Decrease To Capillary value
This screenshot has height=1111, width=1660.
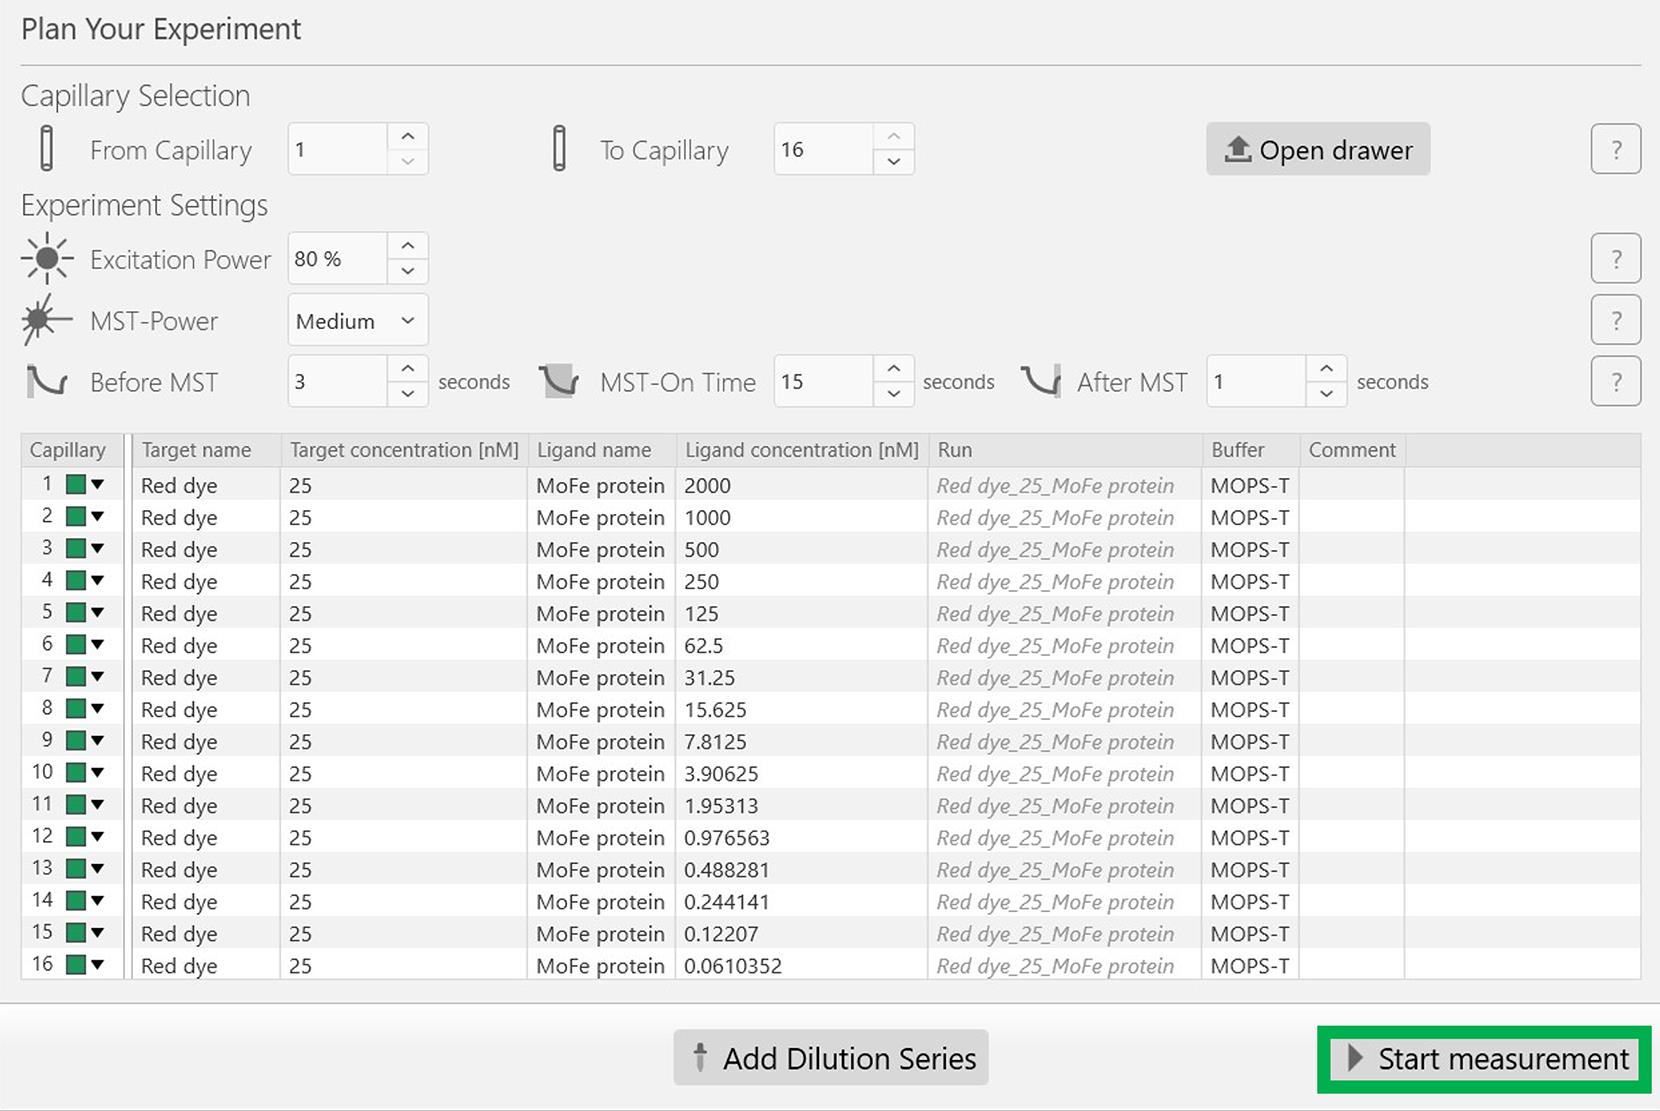click(x=894, y=162)
